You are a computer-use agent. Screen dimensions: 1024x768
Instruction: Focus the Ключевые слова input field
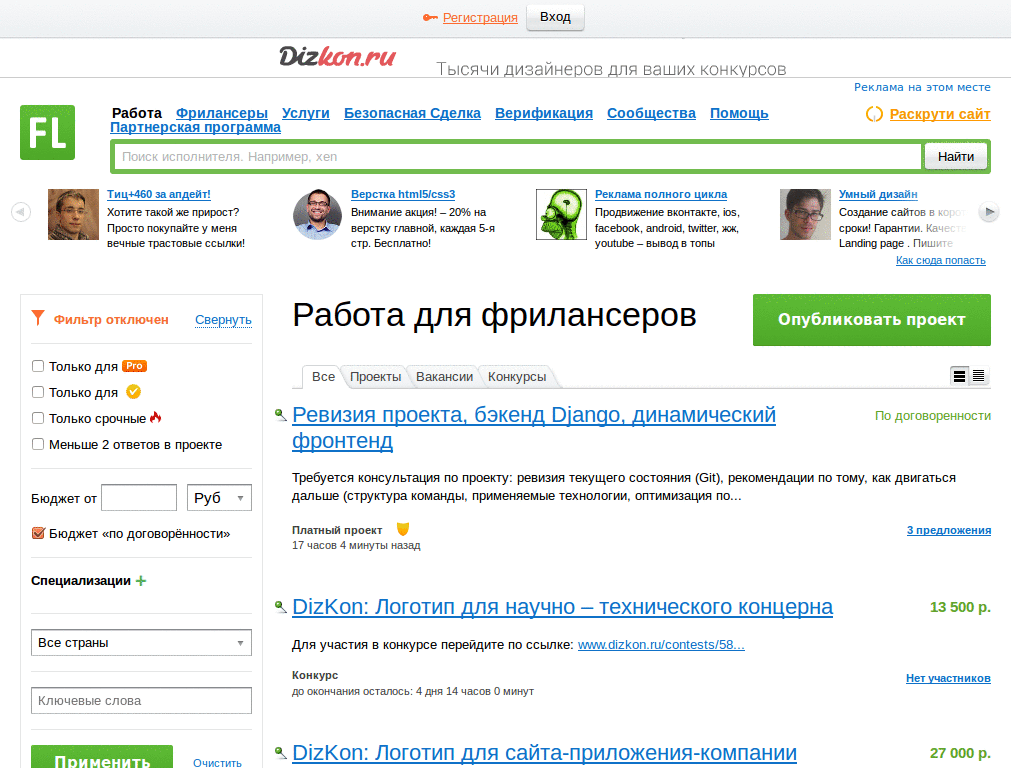point(141,701)
